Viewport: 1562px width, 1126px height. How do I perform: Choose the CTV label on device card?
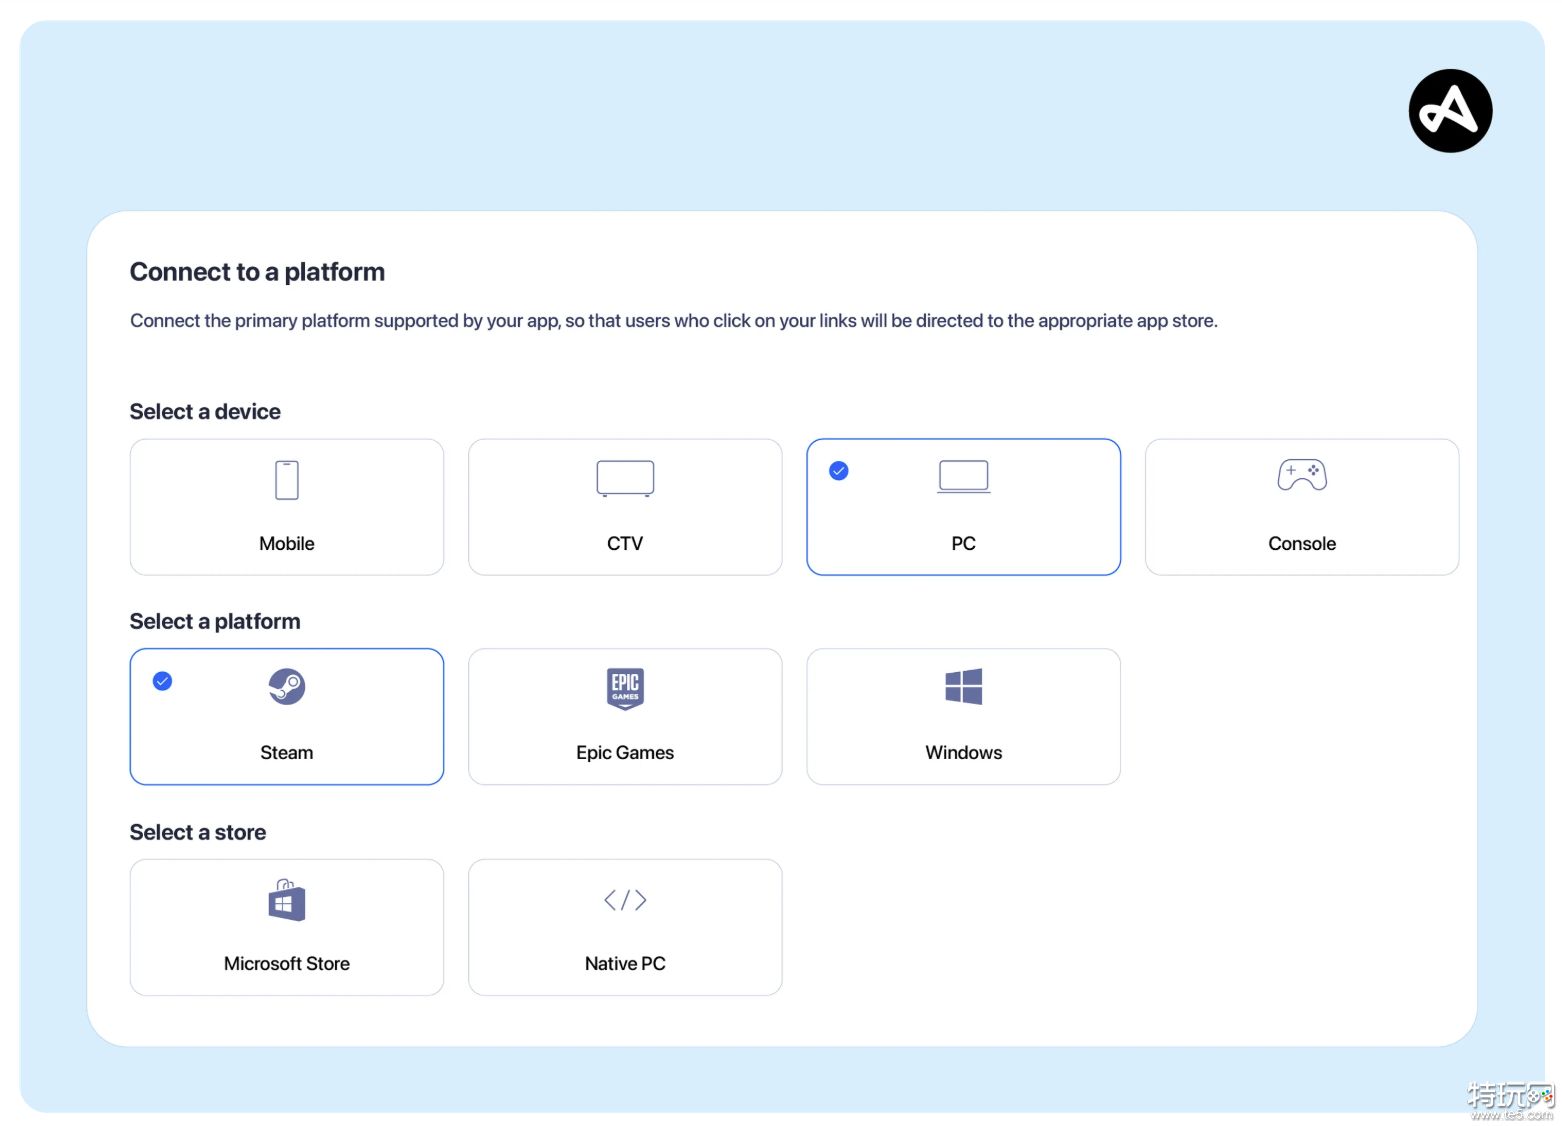(625, 544)
